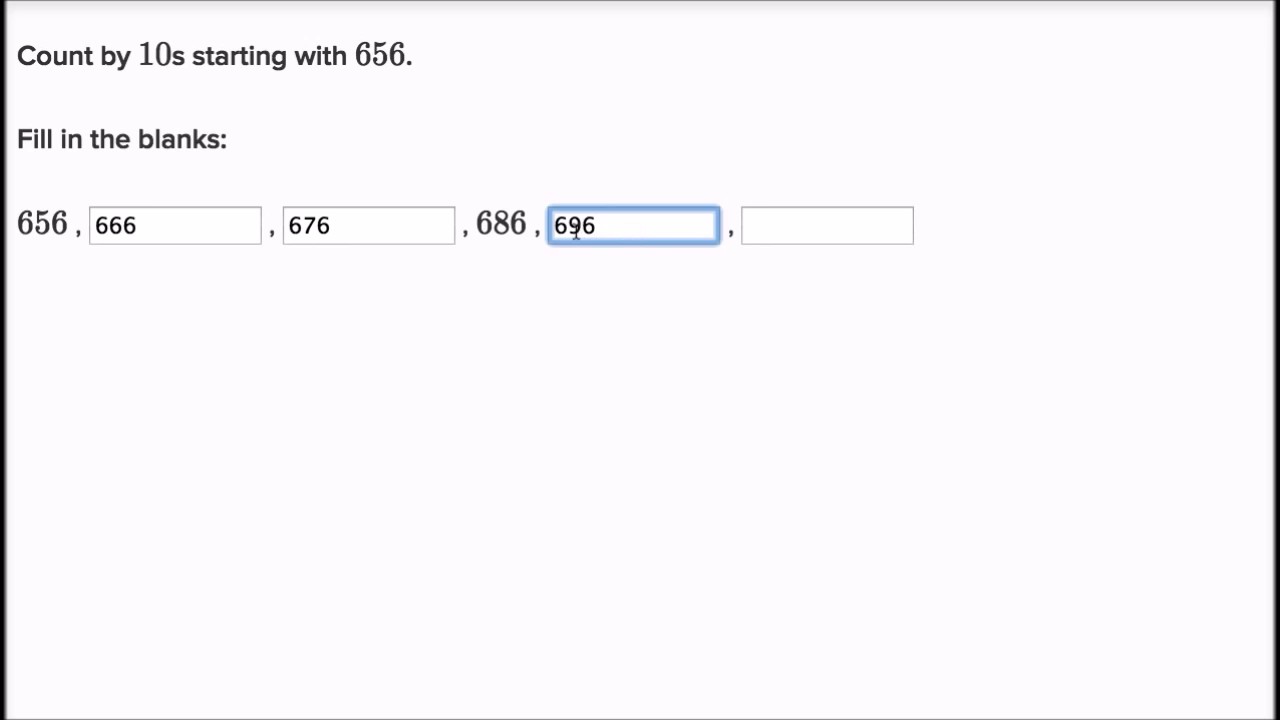This screenshot has width=1280, height=720.
Task: Click the word "with" in the heading
Action: (320, 56)
